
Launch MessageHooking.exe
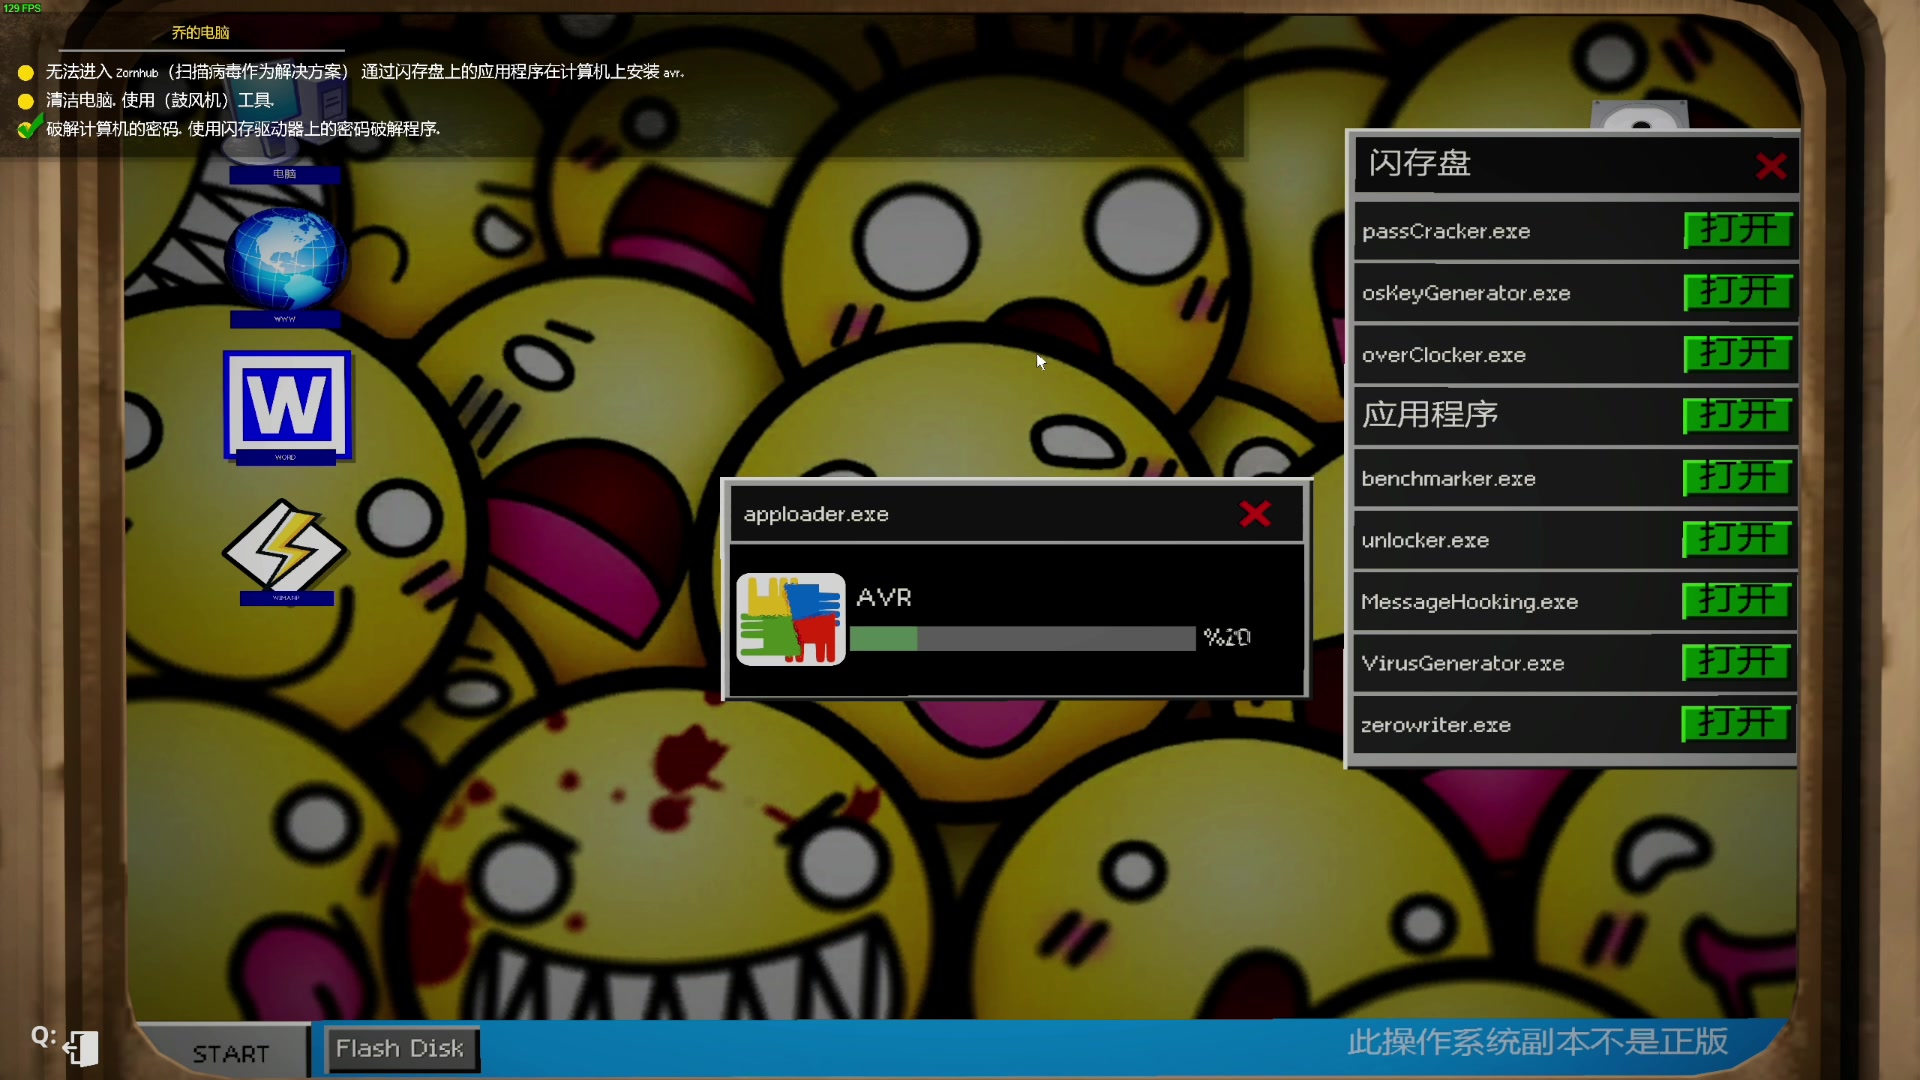(1738, 601)
